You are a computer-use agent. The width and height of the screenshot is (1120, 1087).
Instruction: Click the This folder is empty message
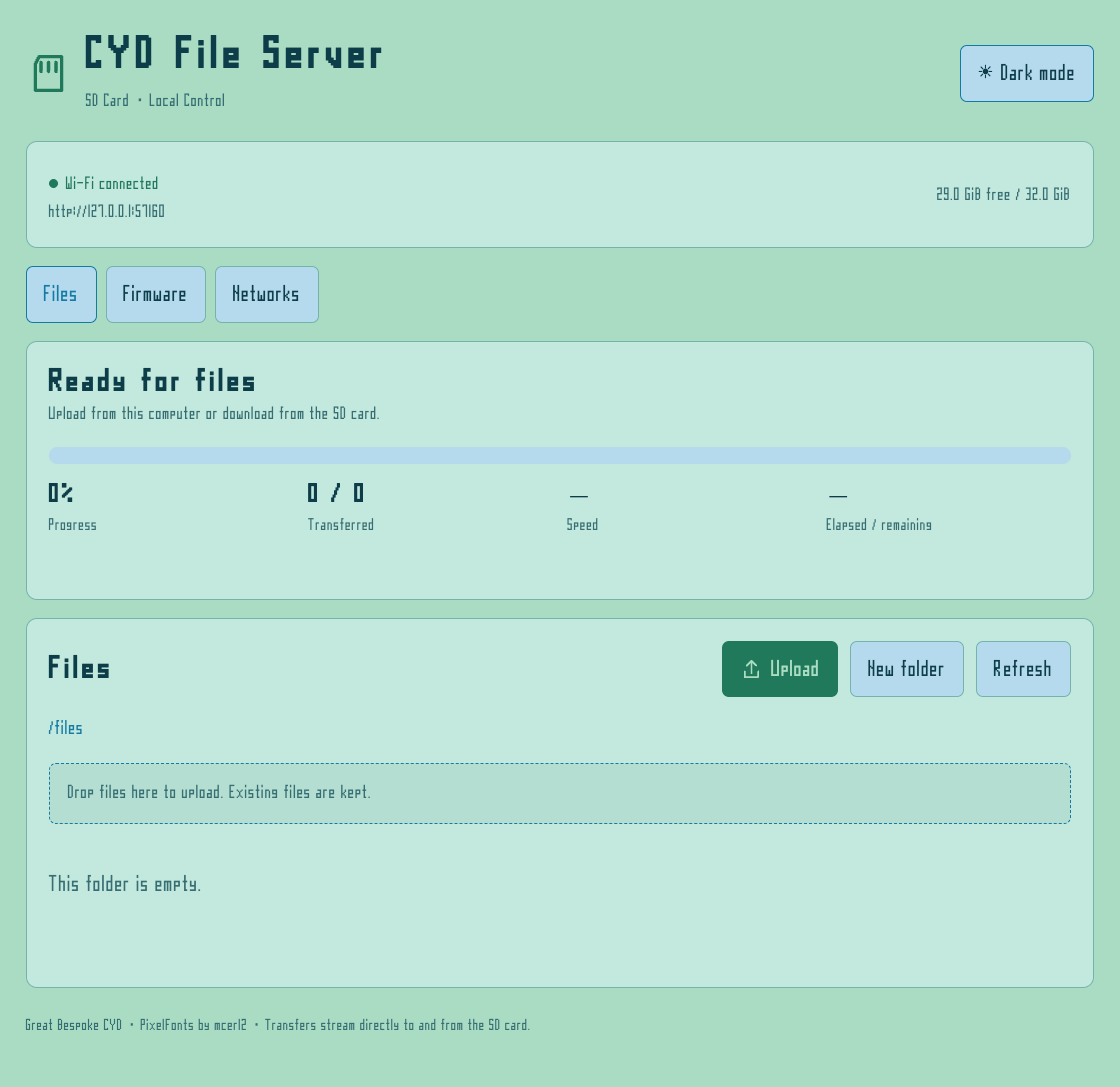pos(124,884)
